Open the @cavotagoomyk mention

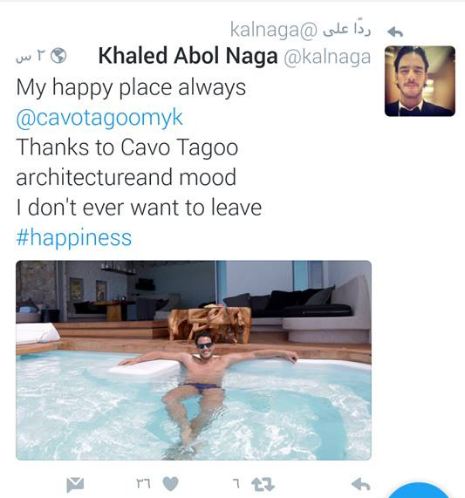pyautogui.click(x=99, y=118)
